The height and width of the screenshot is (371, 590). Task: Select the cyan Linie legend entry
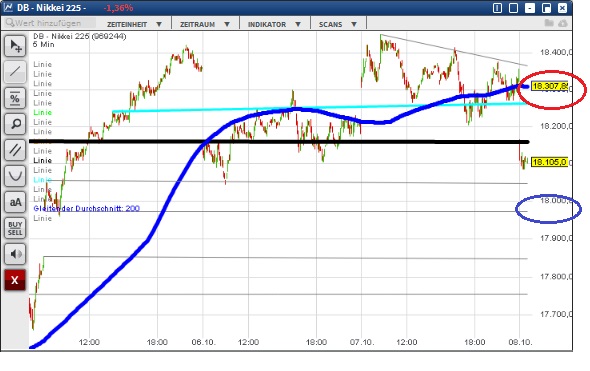pyautogui.click(x=43, y=180)
